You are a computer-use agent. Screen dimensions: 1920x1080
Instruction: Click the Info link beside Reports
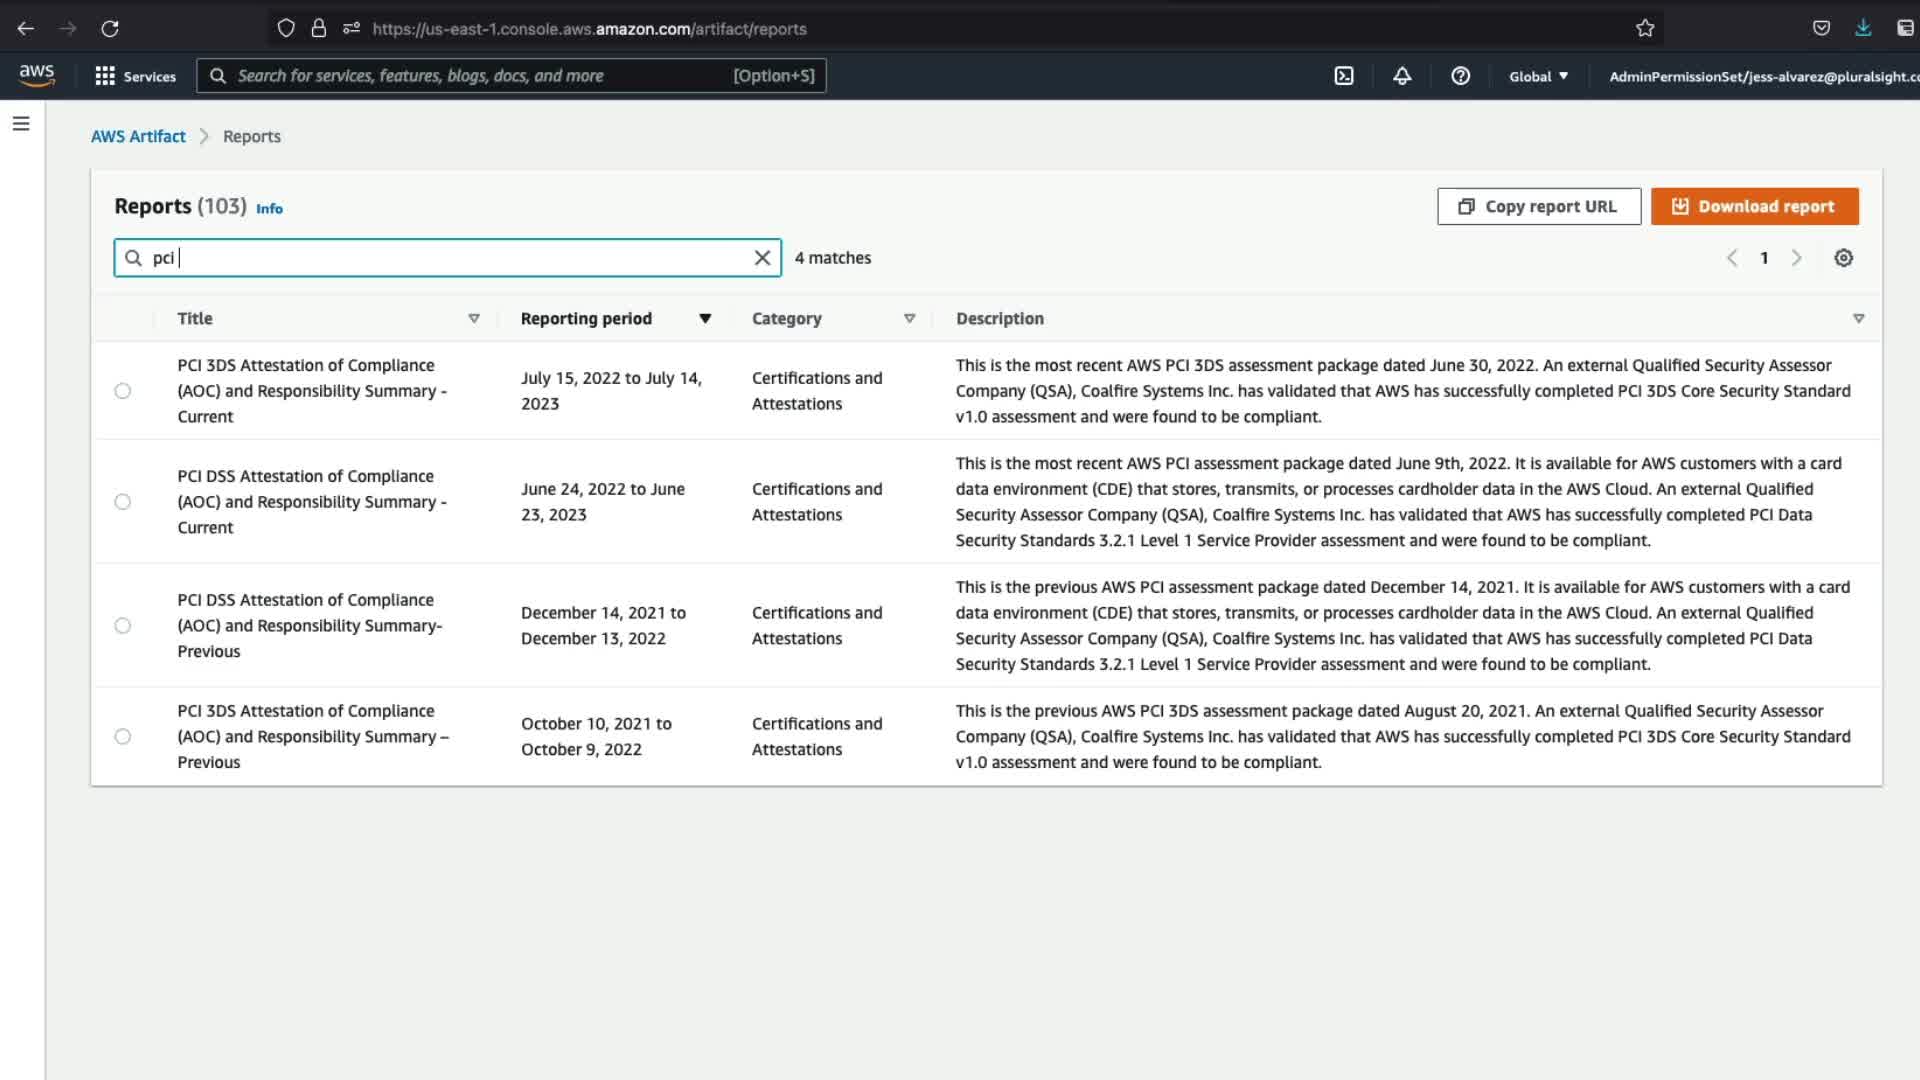tap(269, 208)
